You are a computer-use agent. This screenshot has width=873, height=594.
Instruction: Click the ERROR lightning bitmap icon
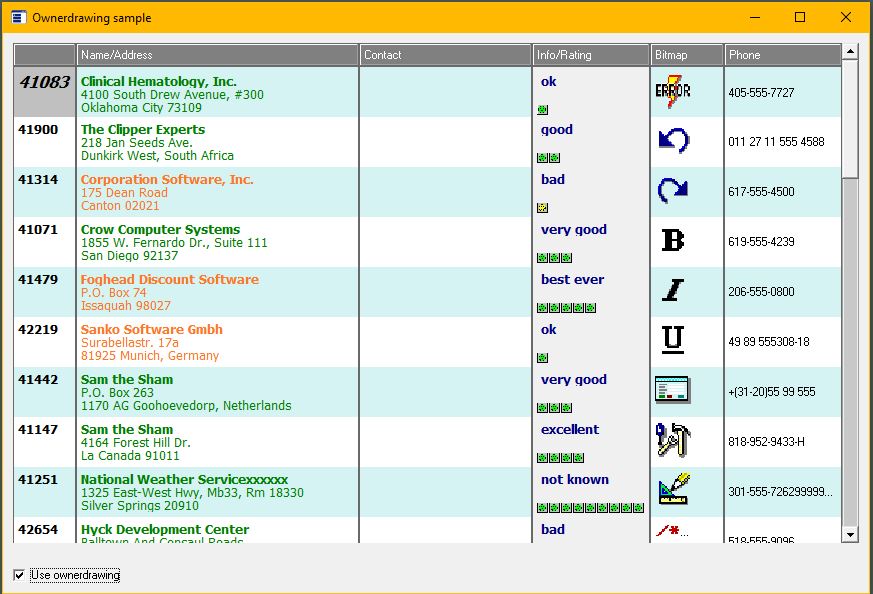[672, 92]
